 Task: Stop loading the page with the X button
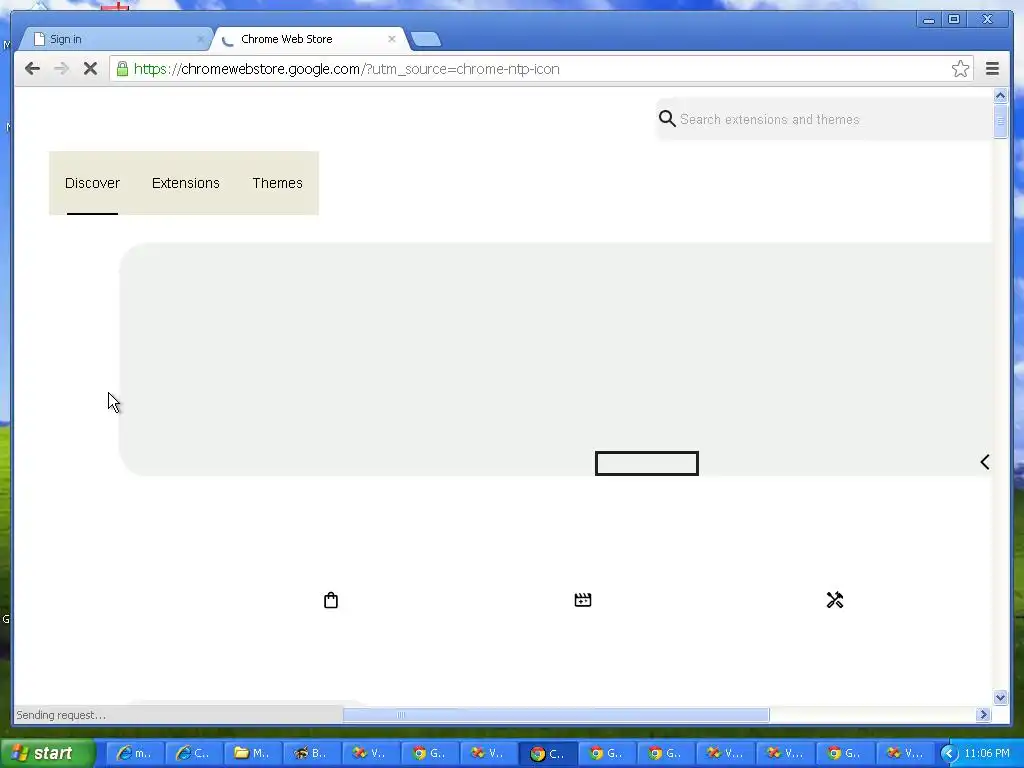click(x=90, y=69)
